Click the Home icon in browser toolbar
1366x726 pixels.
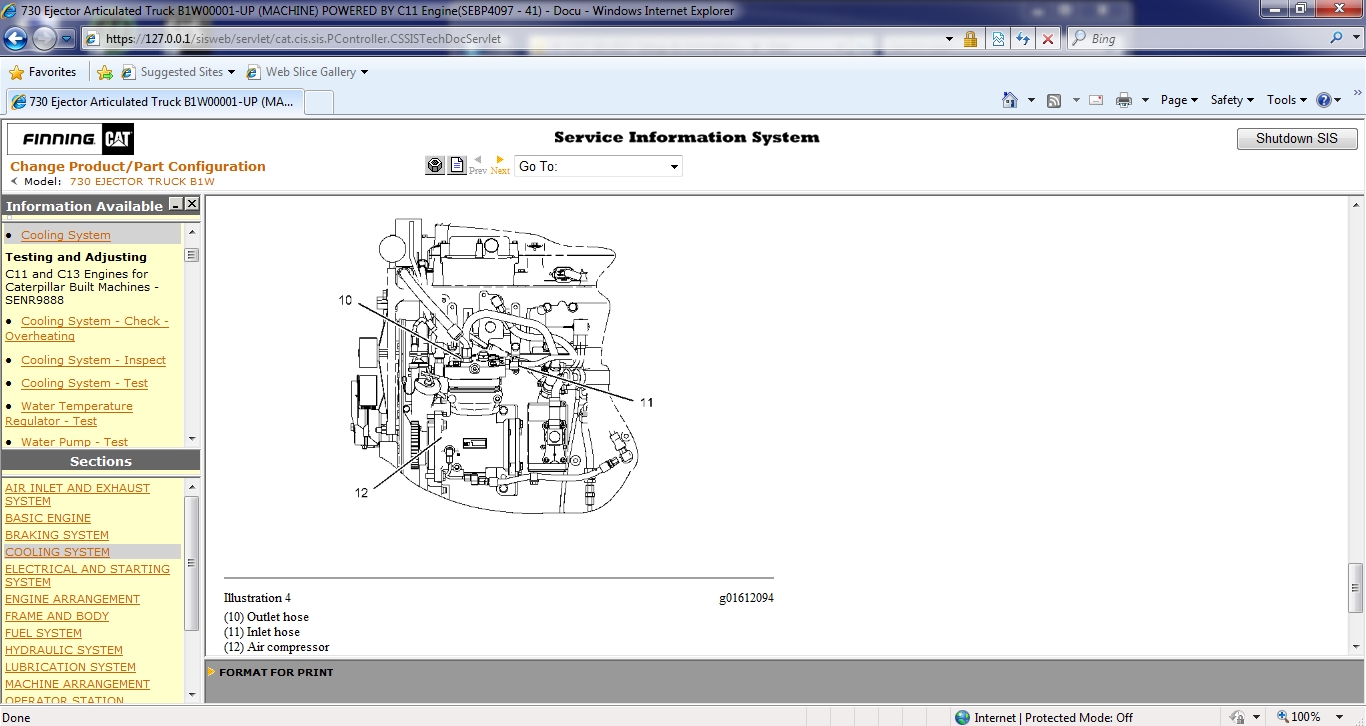point(1009,100)
